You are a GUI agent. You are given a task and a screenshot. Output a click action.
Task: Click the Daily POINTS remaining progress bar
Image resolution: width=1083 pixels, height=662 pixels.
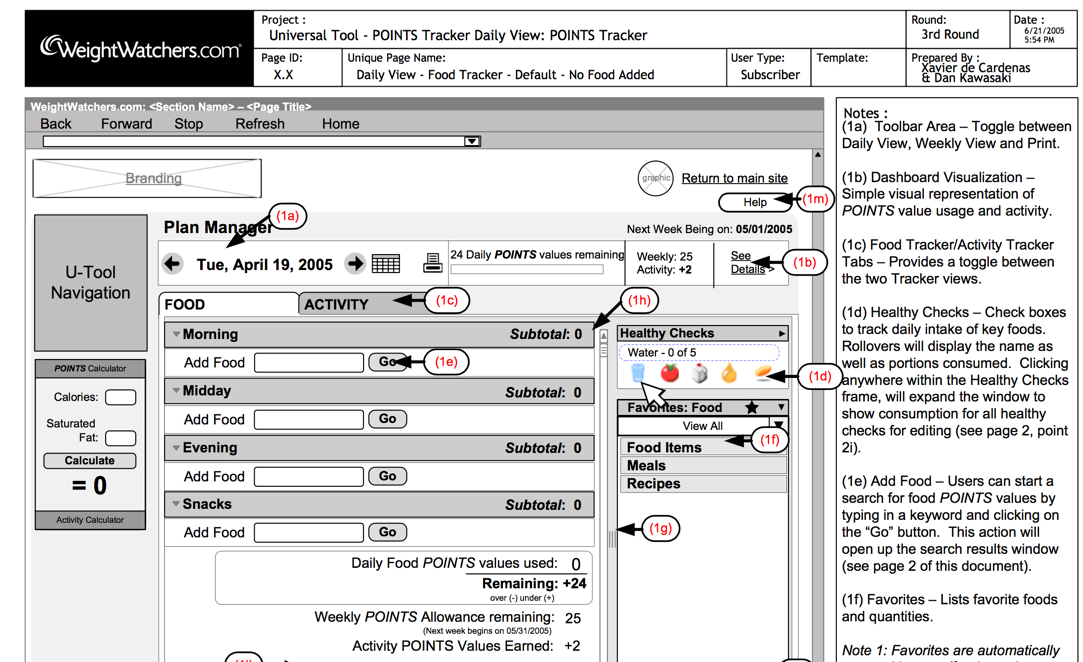click(x=527, y=269)
